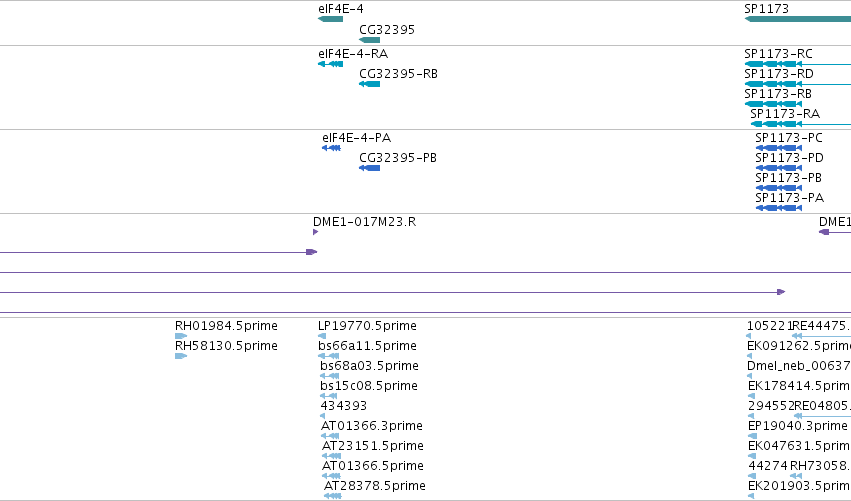The height and width of the screenshot is (501, 851).
Task: Click the SP1173-PD protein label
Action: (x=789, y=158)
